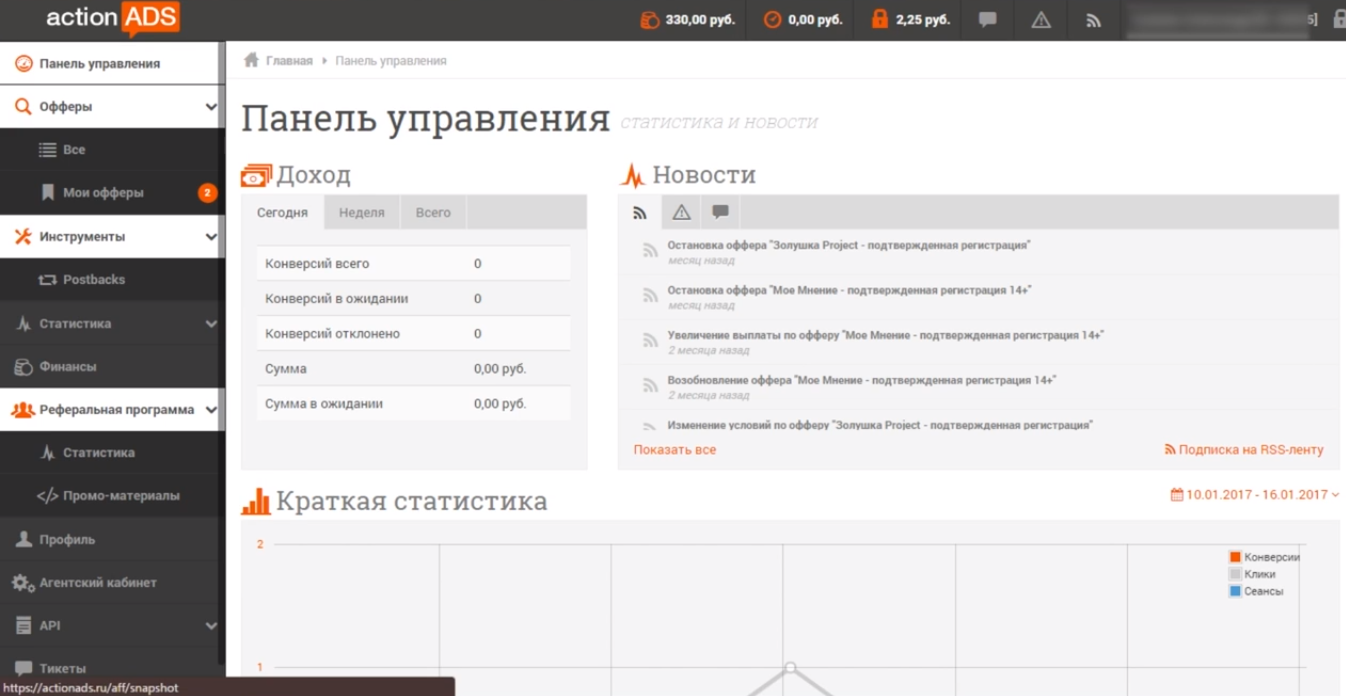Collapse the Офферы sidebar section

tap(211, 105)
